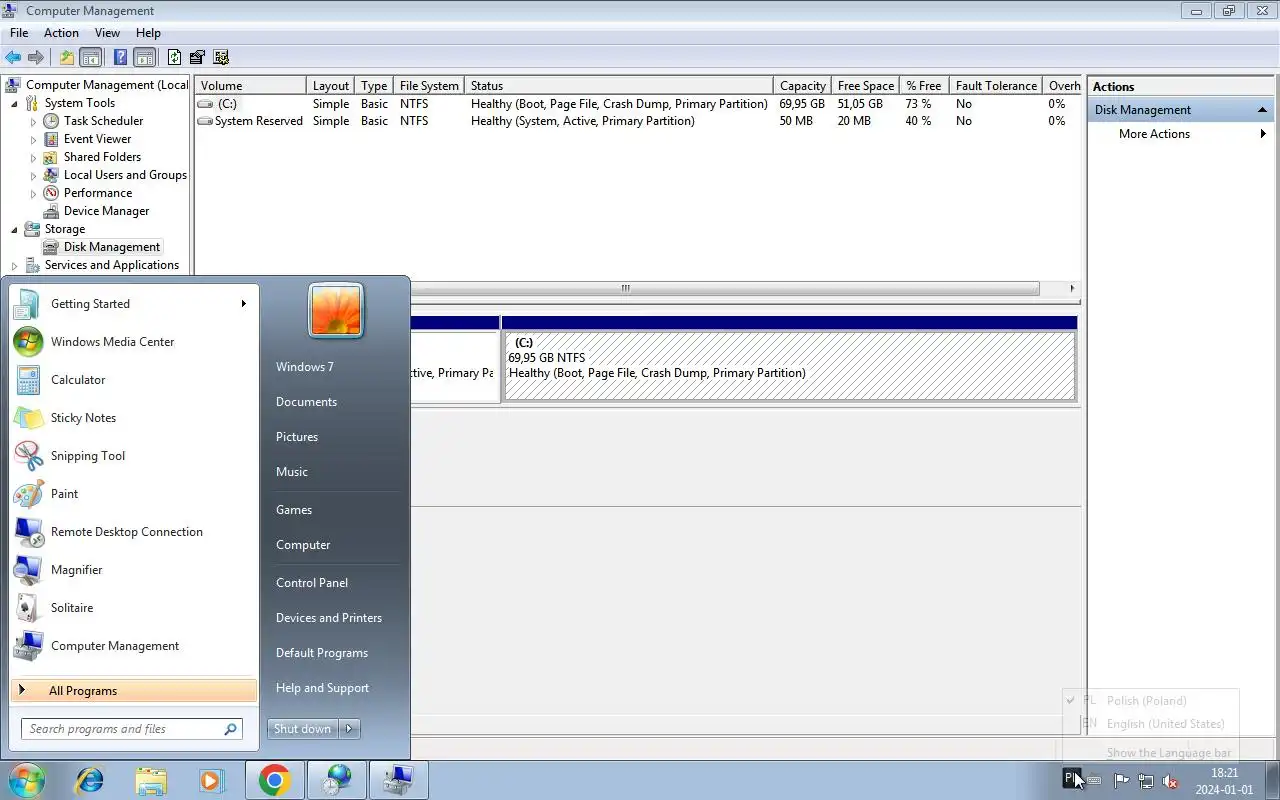Select the Task Scheduler icon in the tree
Viewport: 1280px width, 800px height.
coord(51,121)
